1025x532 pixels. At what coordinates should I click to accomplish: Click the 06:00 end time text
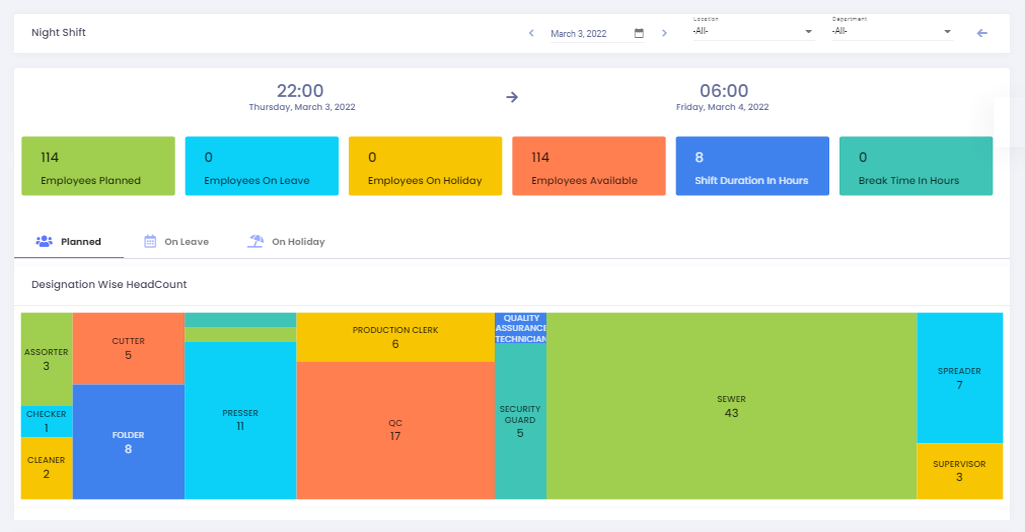(x=724, y=90)
